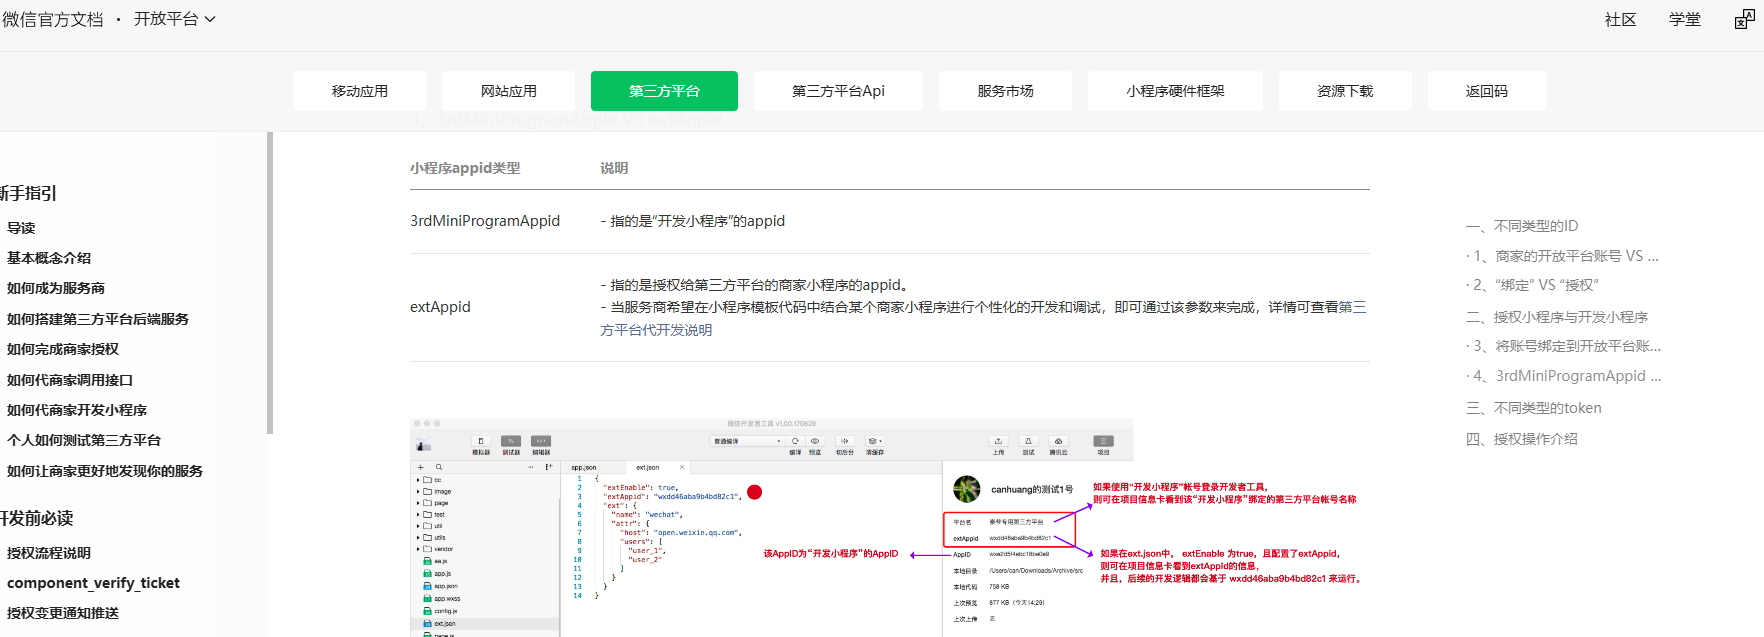This screenshot has height=637, width=1764.
Task: Jump to 三、不同类型的token outline entry
Action: (x=1534, y=408)
